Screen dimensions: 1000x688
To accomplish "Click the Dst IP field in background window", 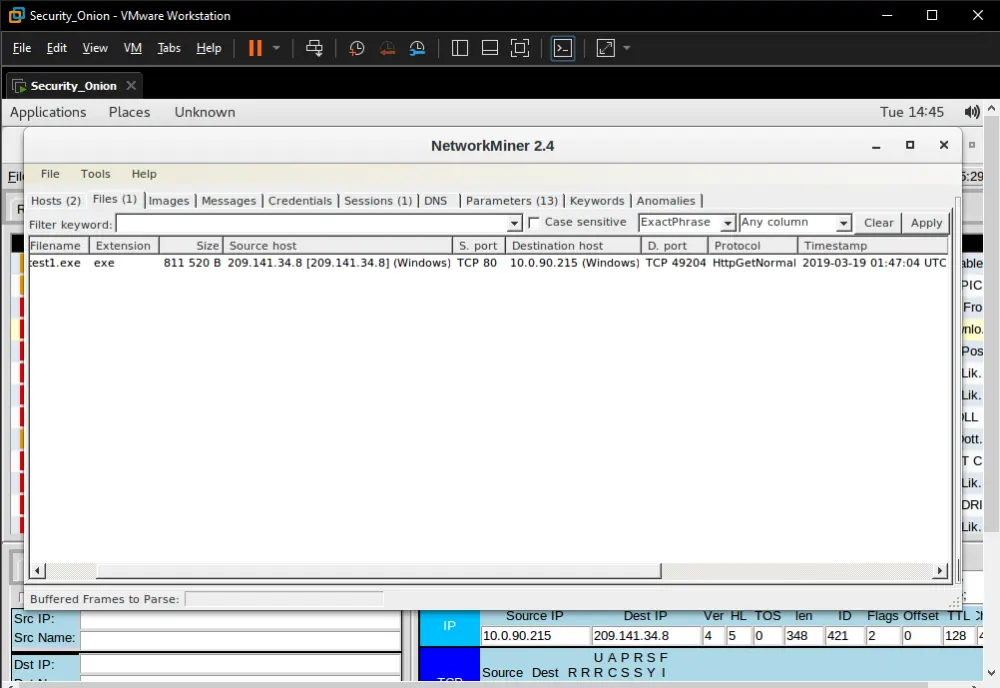I will (x=240, y=664).
